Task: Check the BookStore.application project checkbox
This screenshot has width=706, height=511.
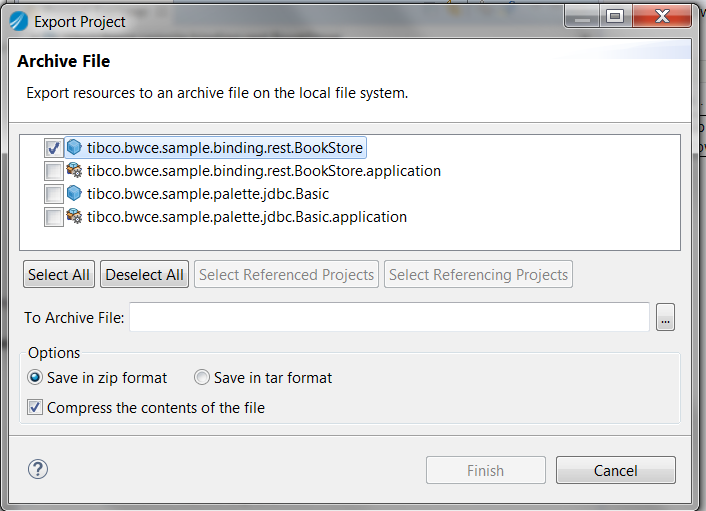Action: click(54, 171)
